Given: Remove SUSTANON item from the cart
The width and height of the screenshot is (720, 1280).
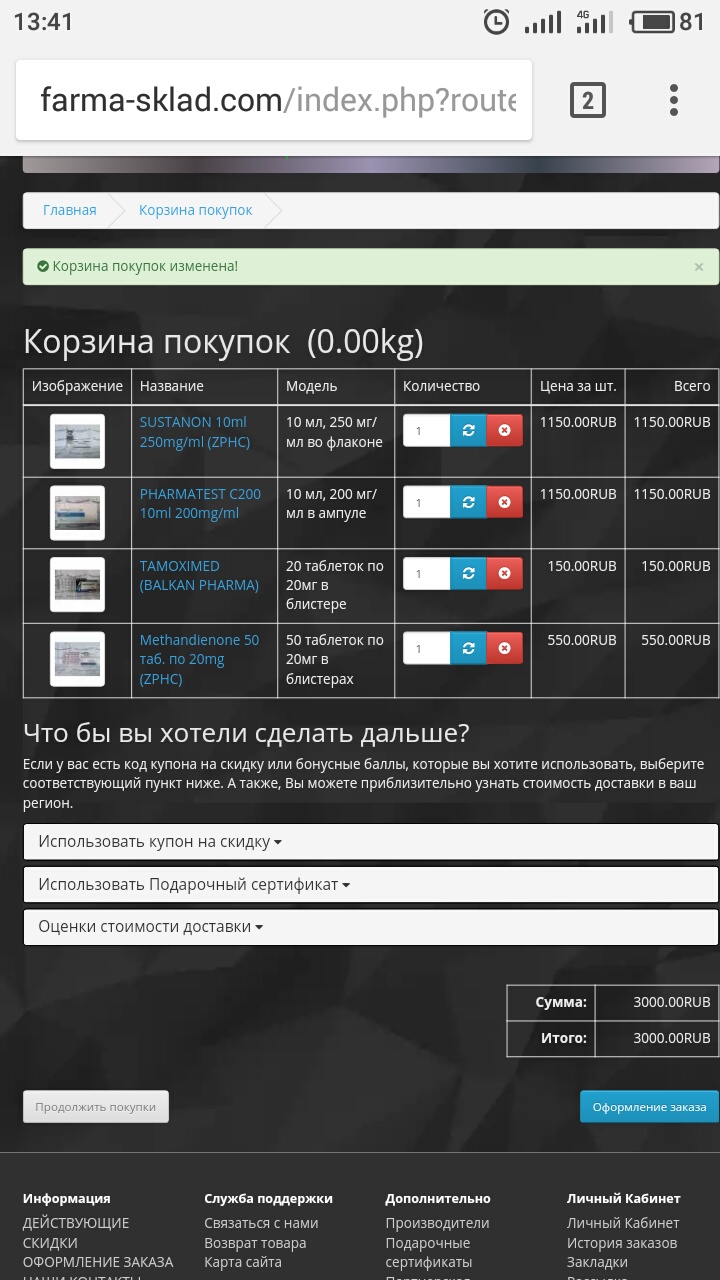Looking at the screenshot, I should coord(504,430).
